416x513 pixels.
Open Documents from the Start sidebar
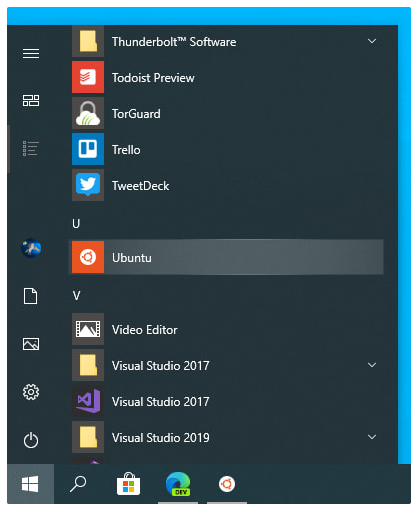pyautogui.click(x=30, y=296)
